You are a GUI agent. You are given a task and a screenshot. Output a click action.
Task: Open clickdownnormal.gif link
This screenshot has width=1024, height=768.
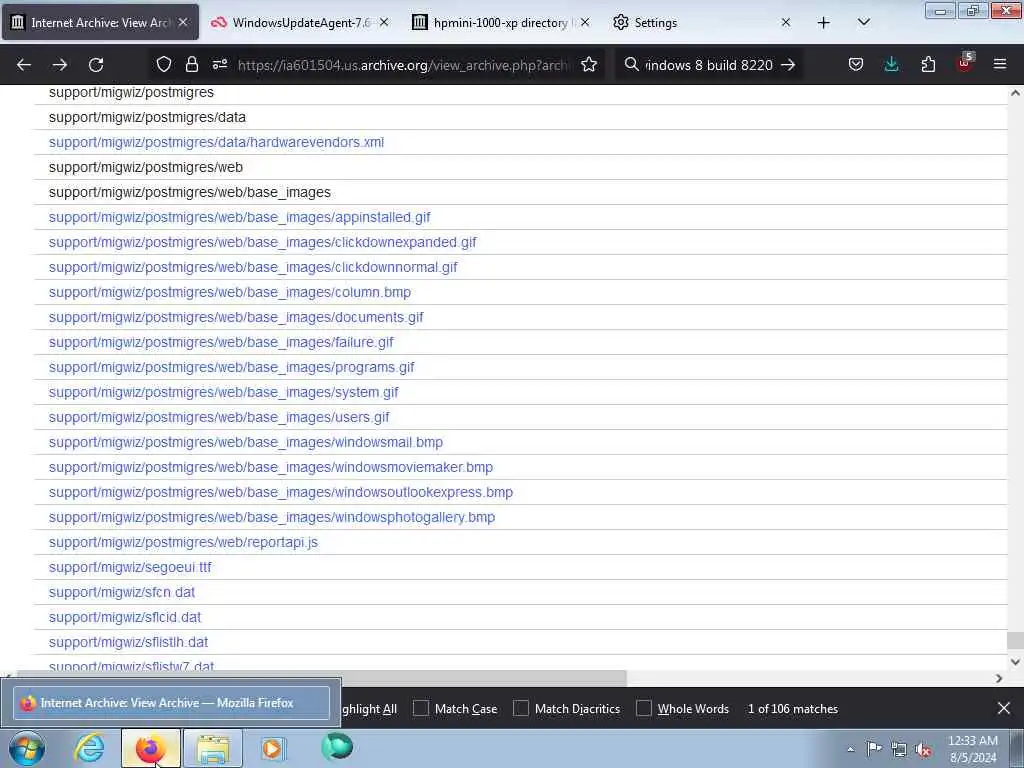(253, 267)
